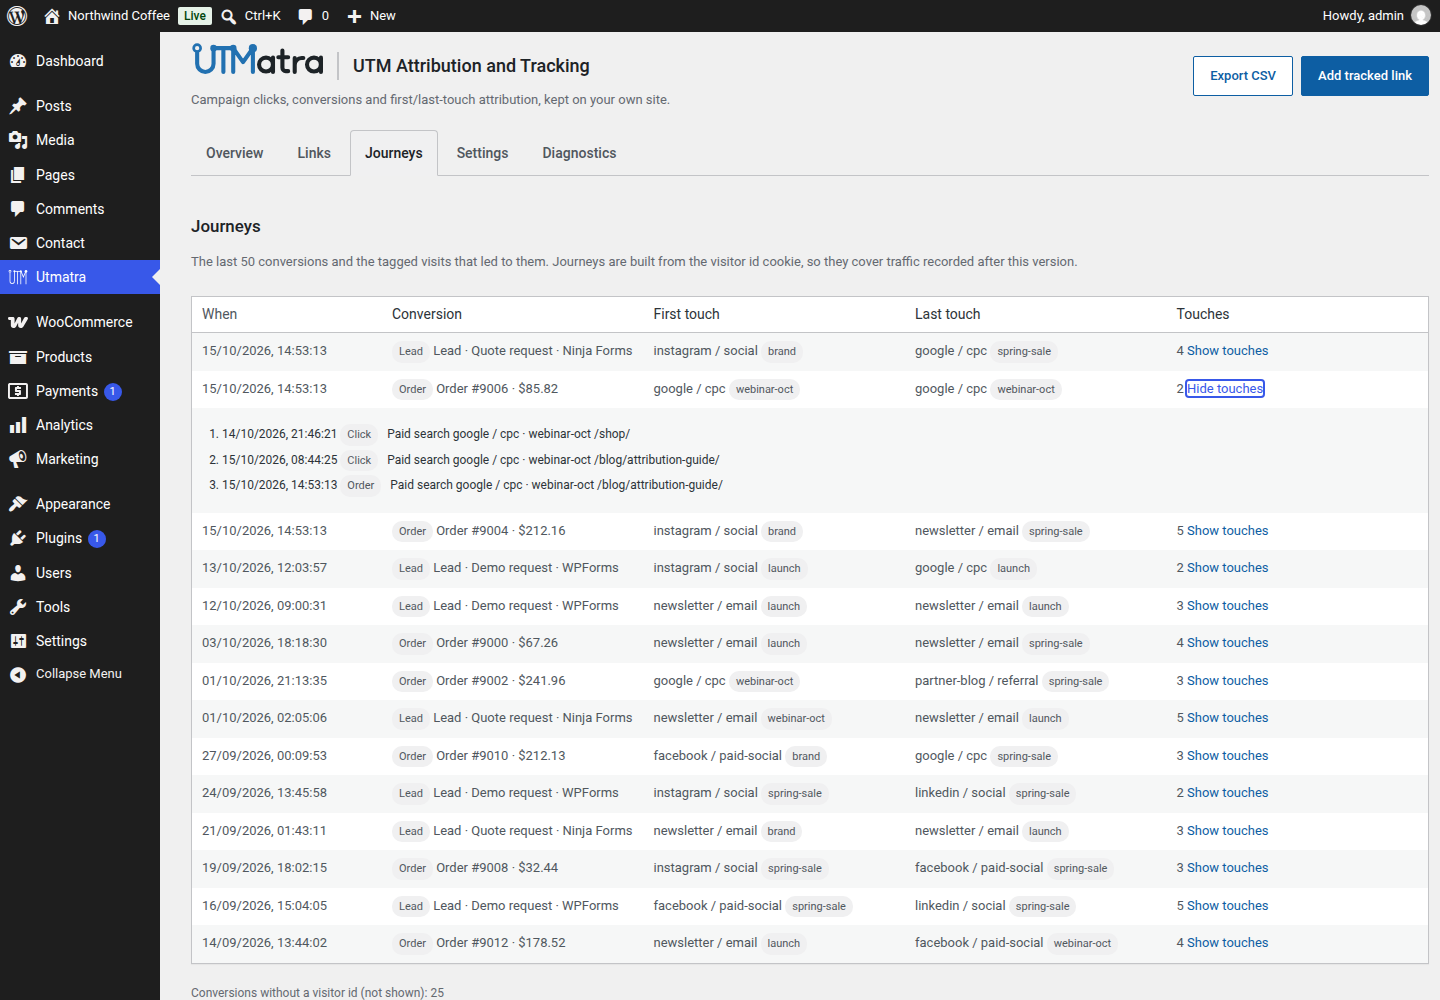This screenshot has height=1000, width=1440.
Task: Open Dashboard gauge icon in sidebar
Action: pos(18,61)
